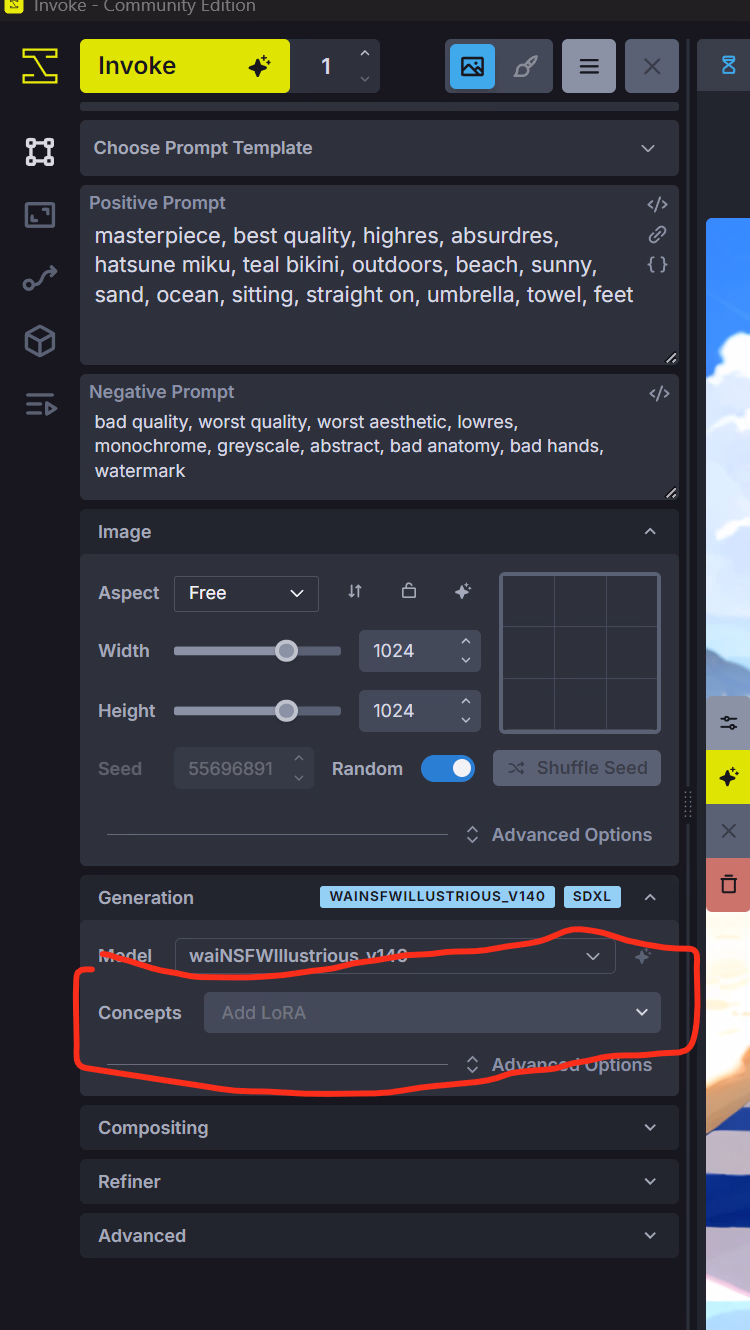Viewport: 750px width, 1330px height.
Task: Click the link icon beside Positive Prompt
Action: [657, 234]
